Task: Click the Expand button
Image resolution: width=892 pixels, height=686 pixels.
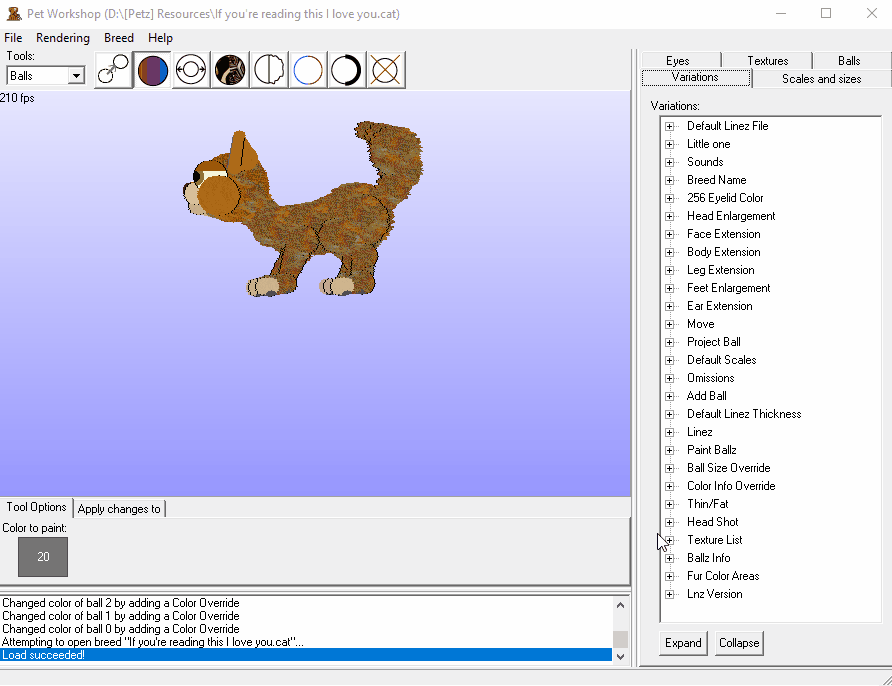Action: pyautogui.click(x=683, y=643)
